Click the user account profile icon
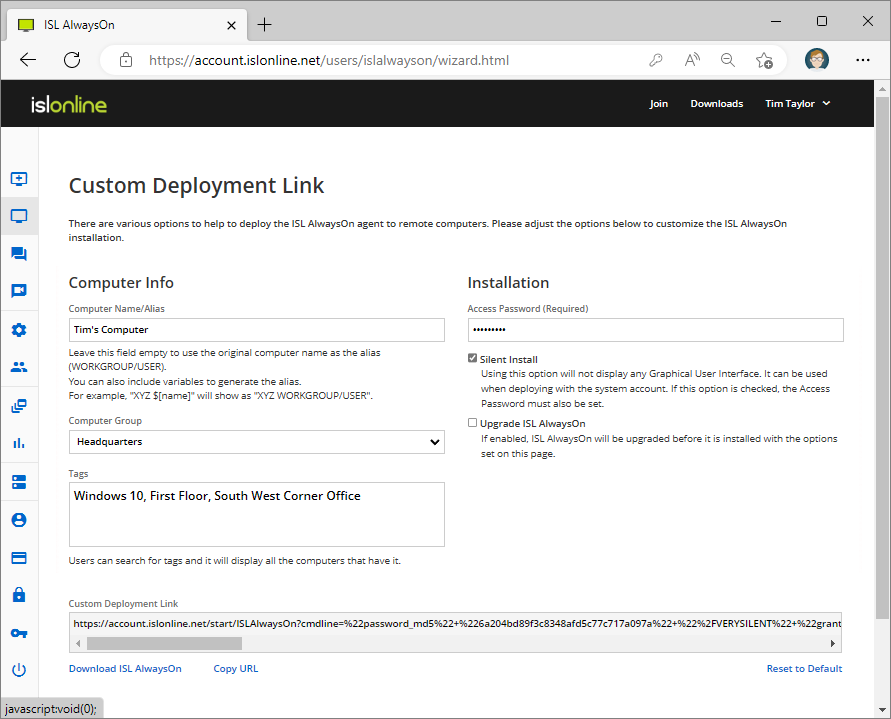 tap(19, 519)
